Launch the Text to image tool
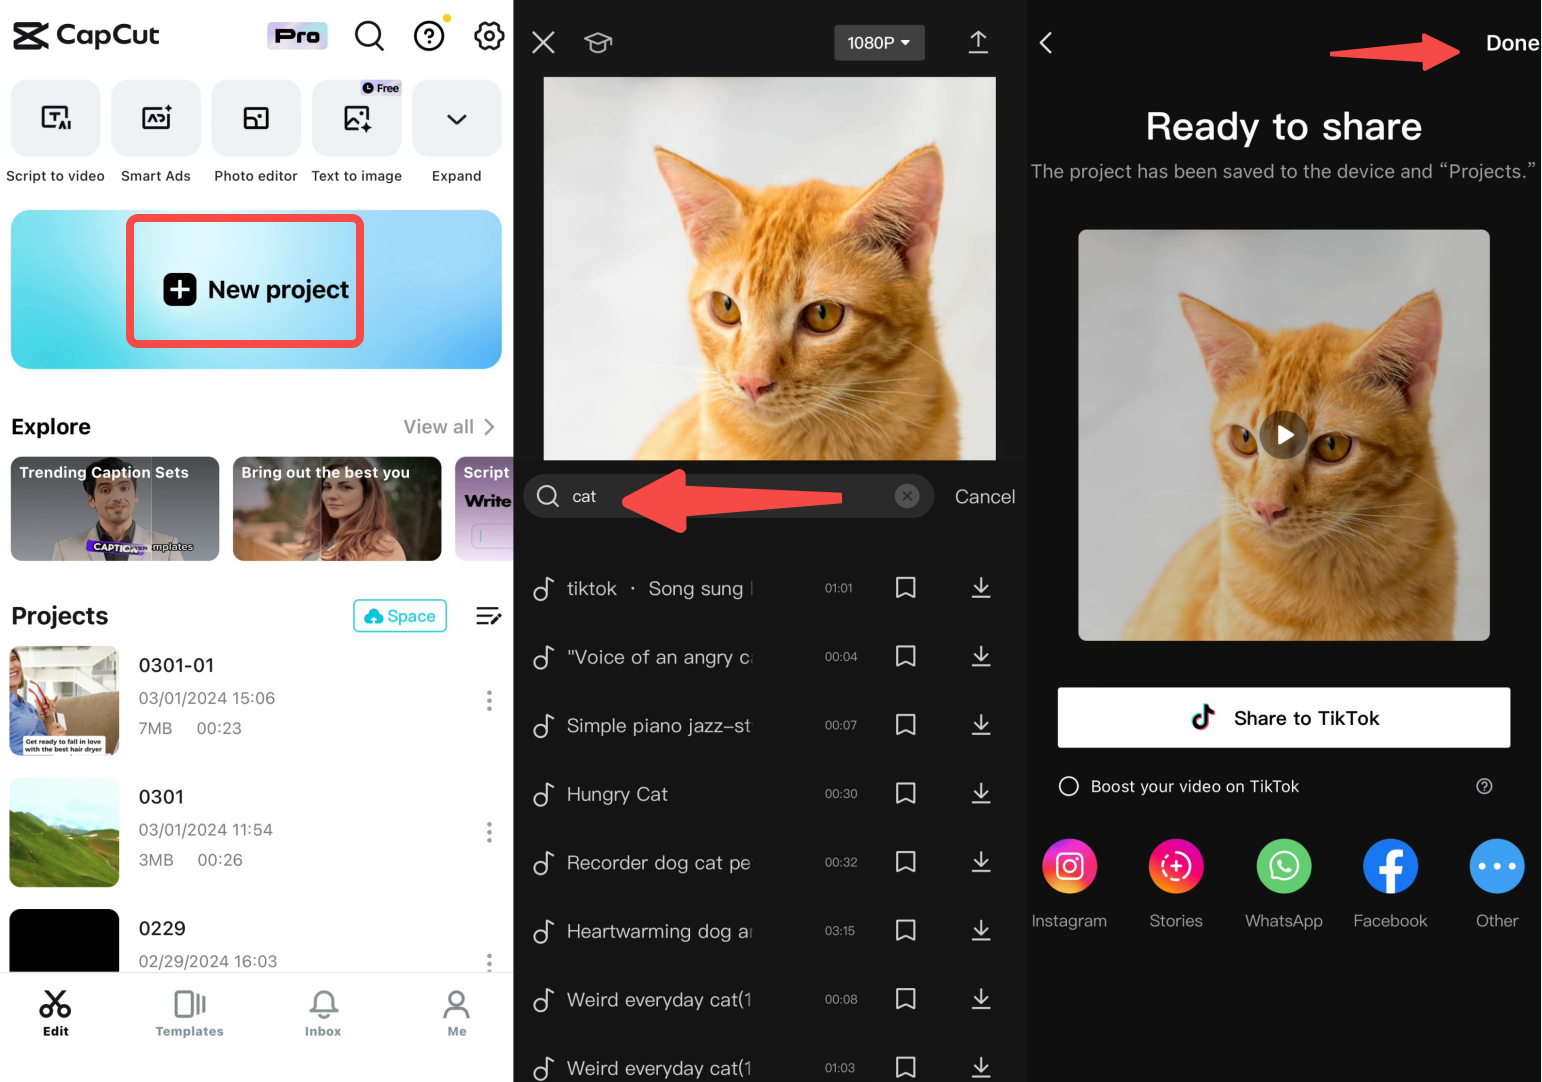Viewport: 1542px width, 1082px height. pos(356,118)
